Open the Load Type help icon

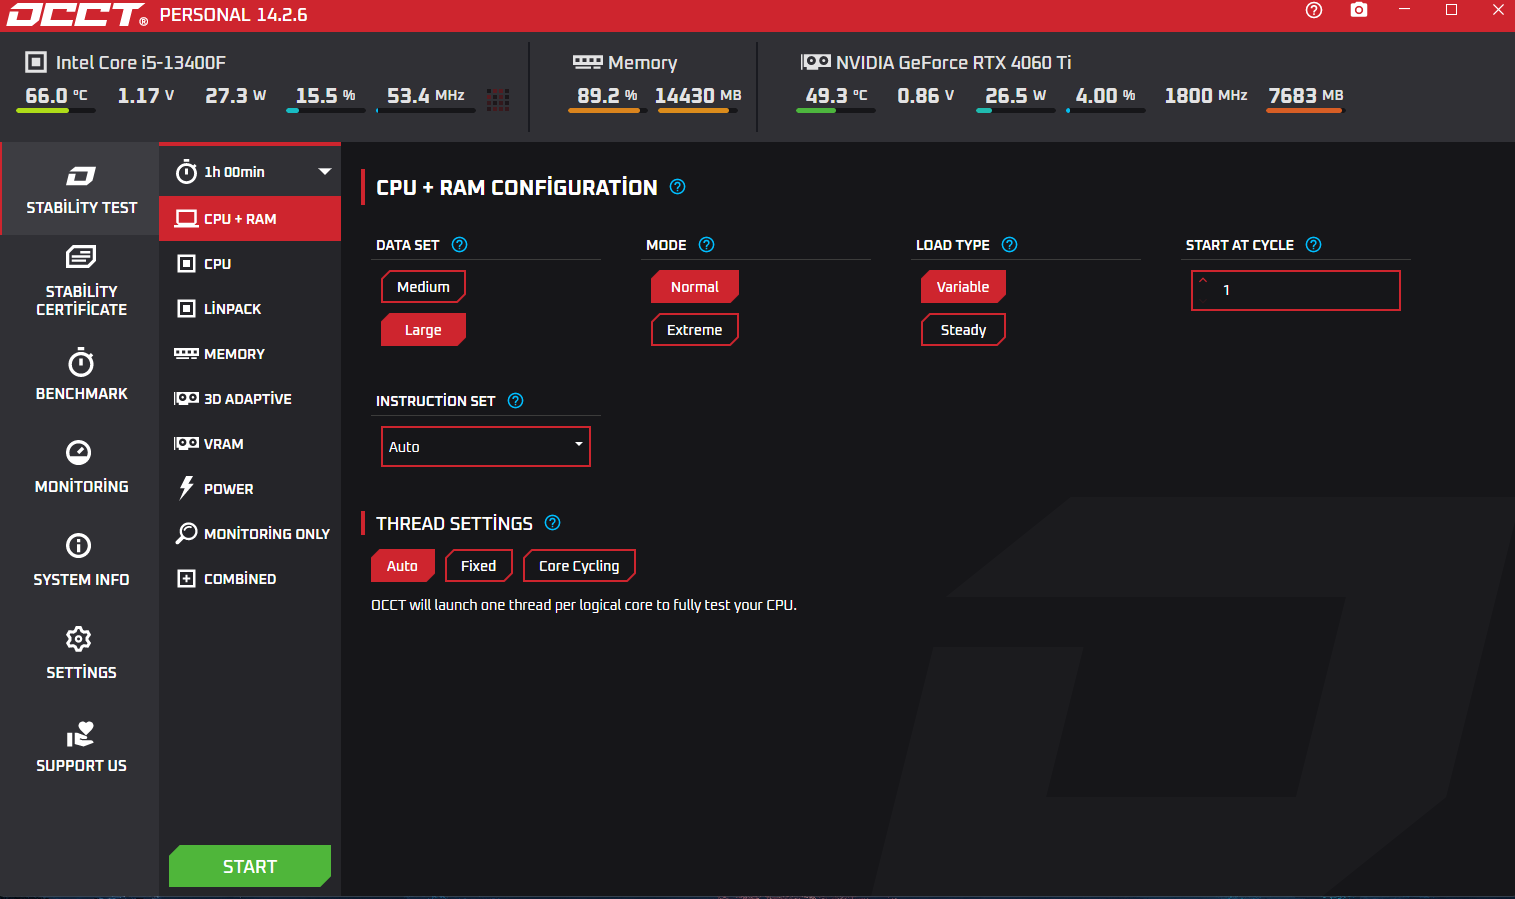1009,245
